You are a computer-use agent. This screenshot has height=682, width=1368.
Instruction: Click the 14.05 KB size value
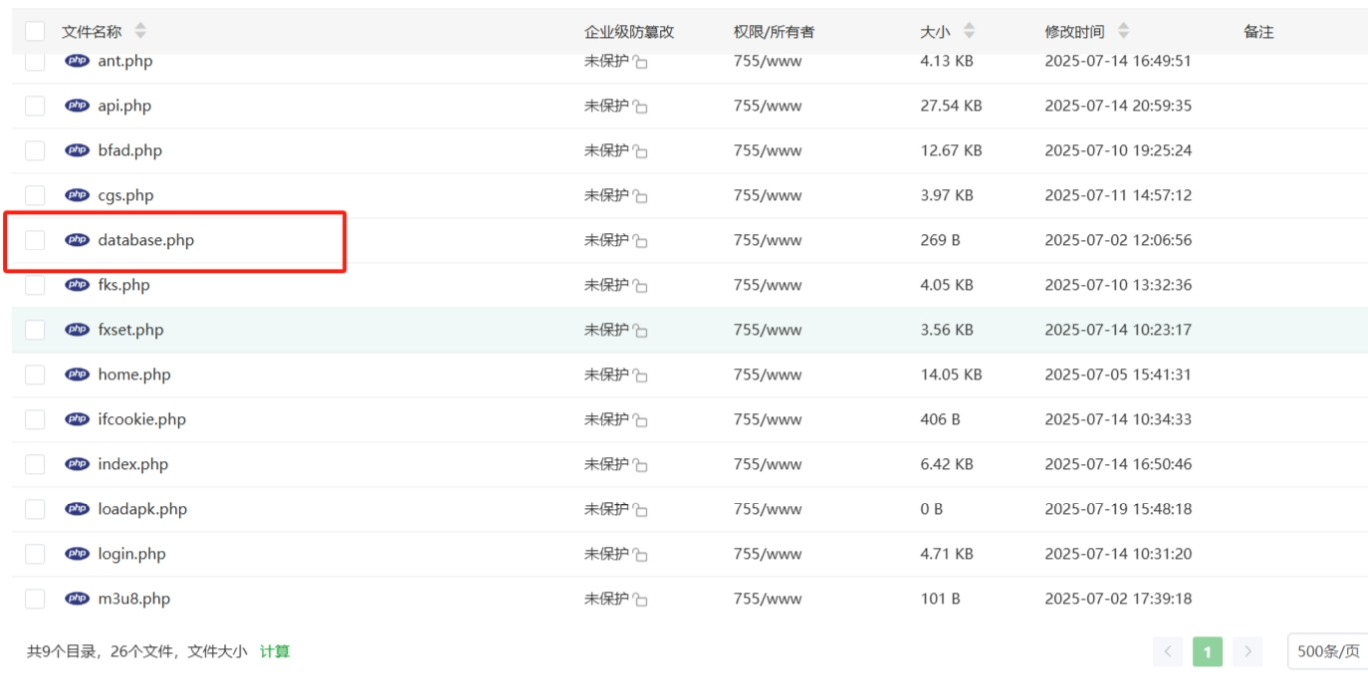tap(951, 374)
